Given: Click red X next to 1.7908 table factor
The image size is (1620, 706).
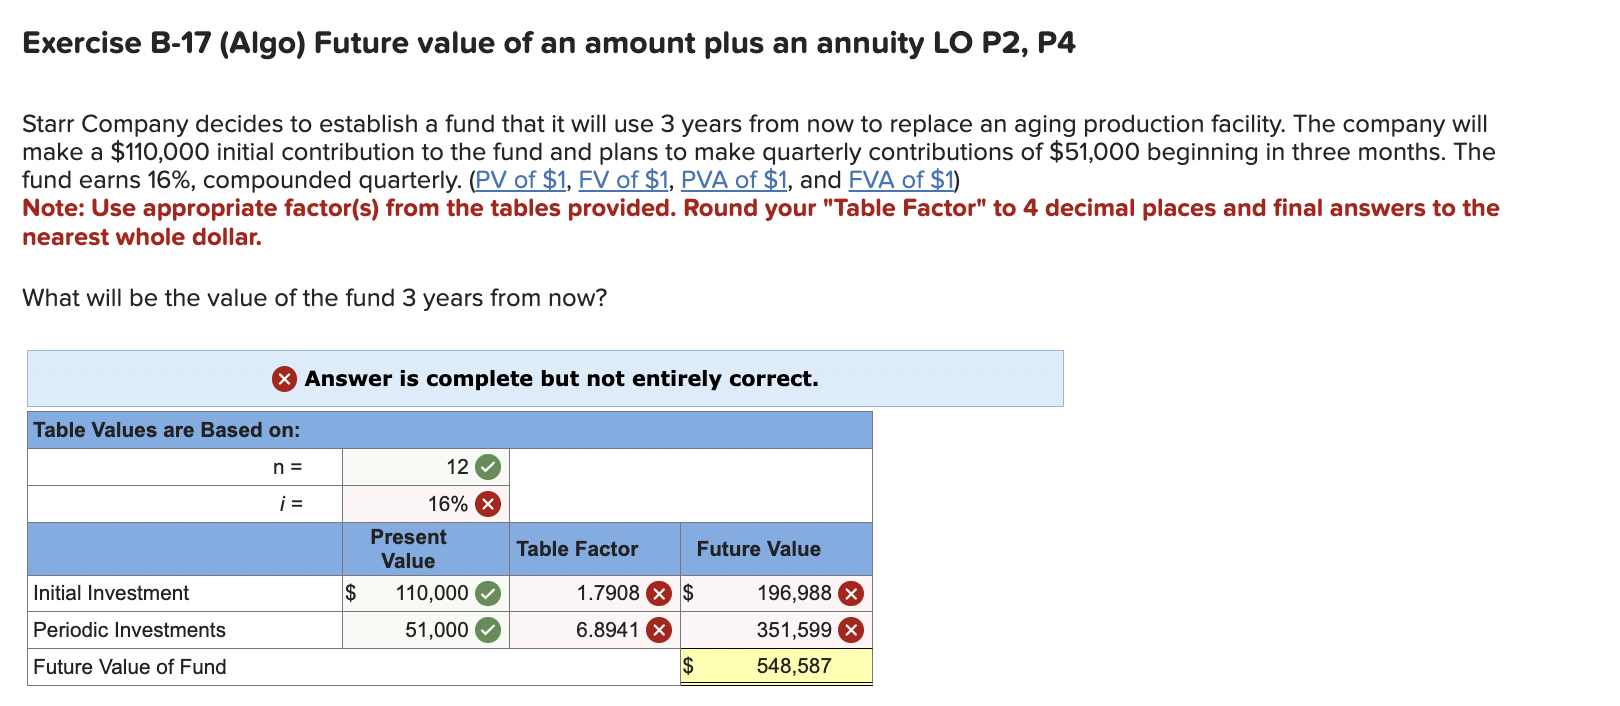Looking at the screenshot, I should 658,594.
